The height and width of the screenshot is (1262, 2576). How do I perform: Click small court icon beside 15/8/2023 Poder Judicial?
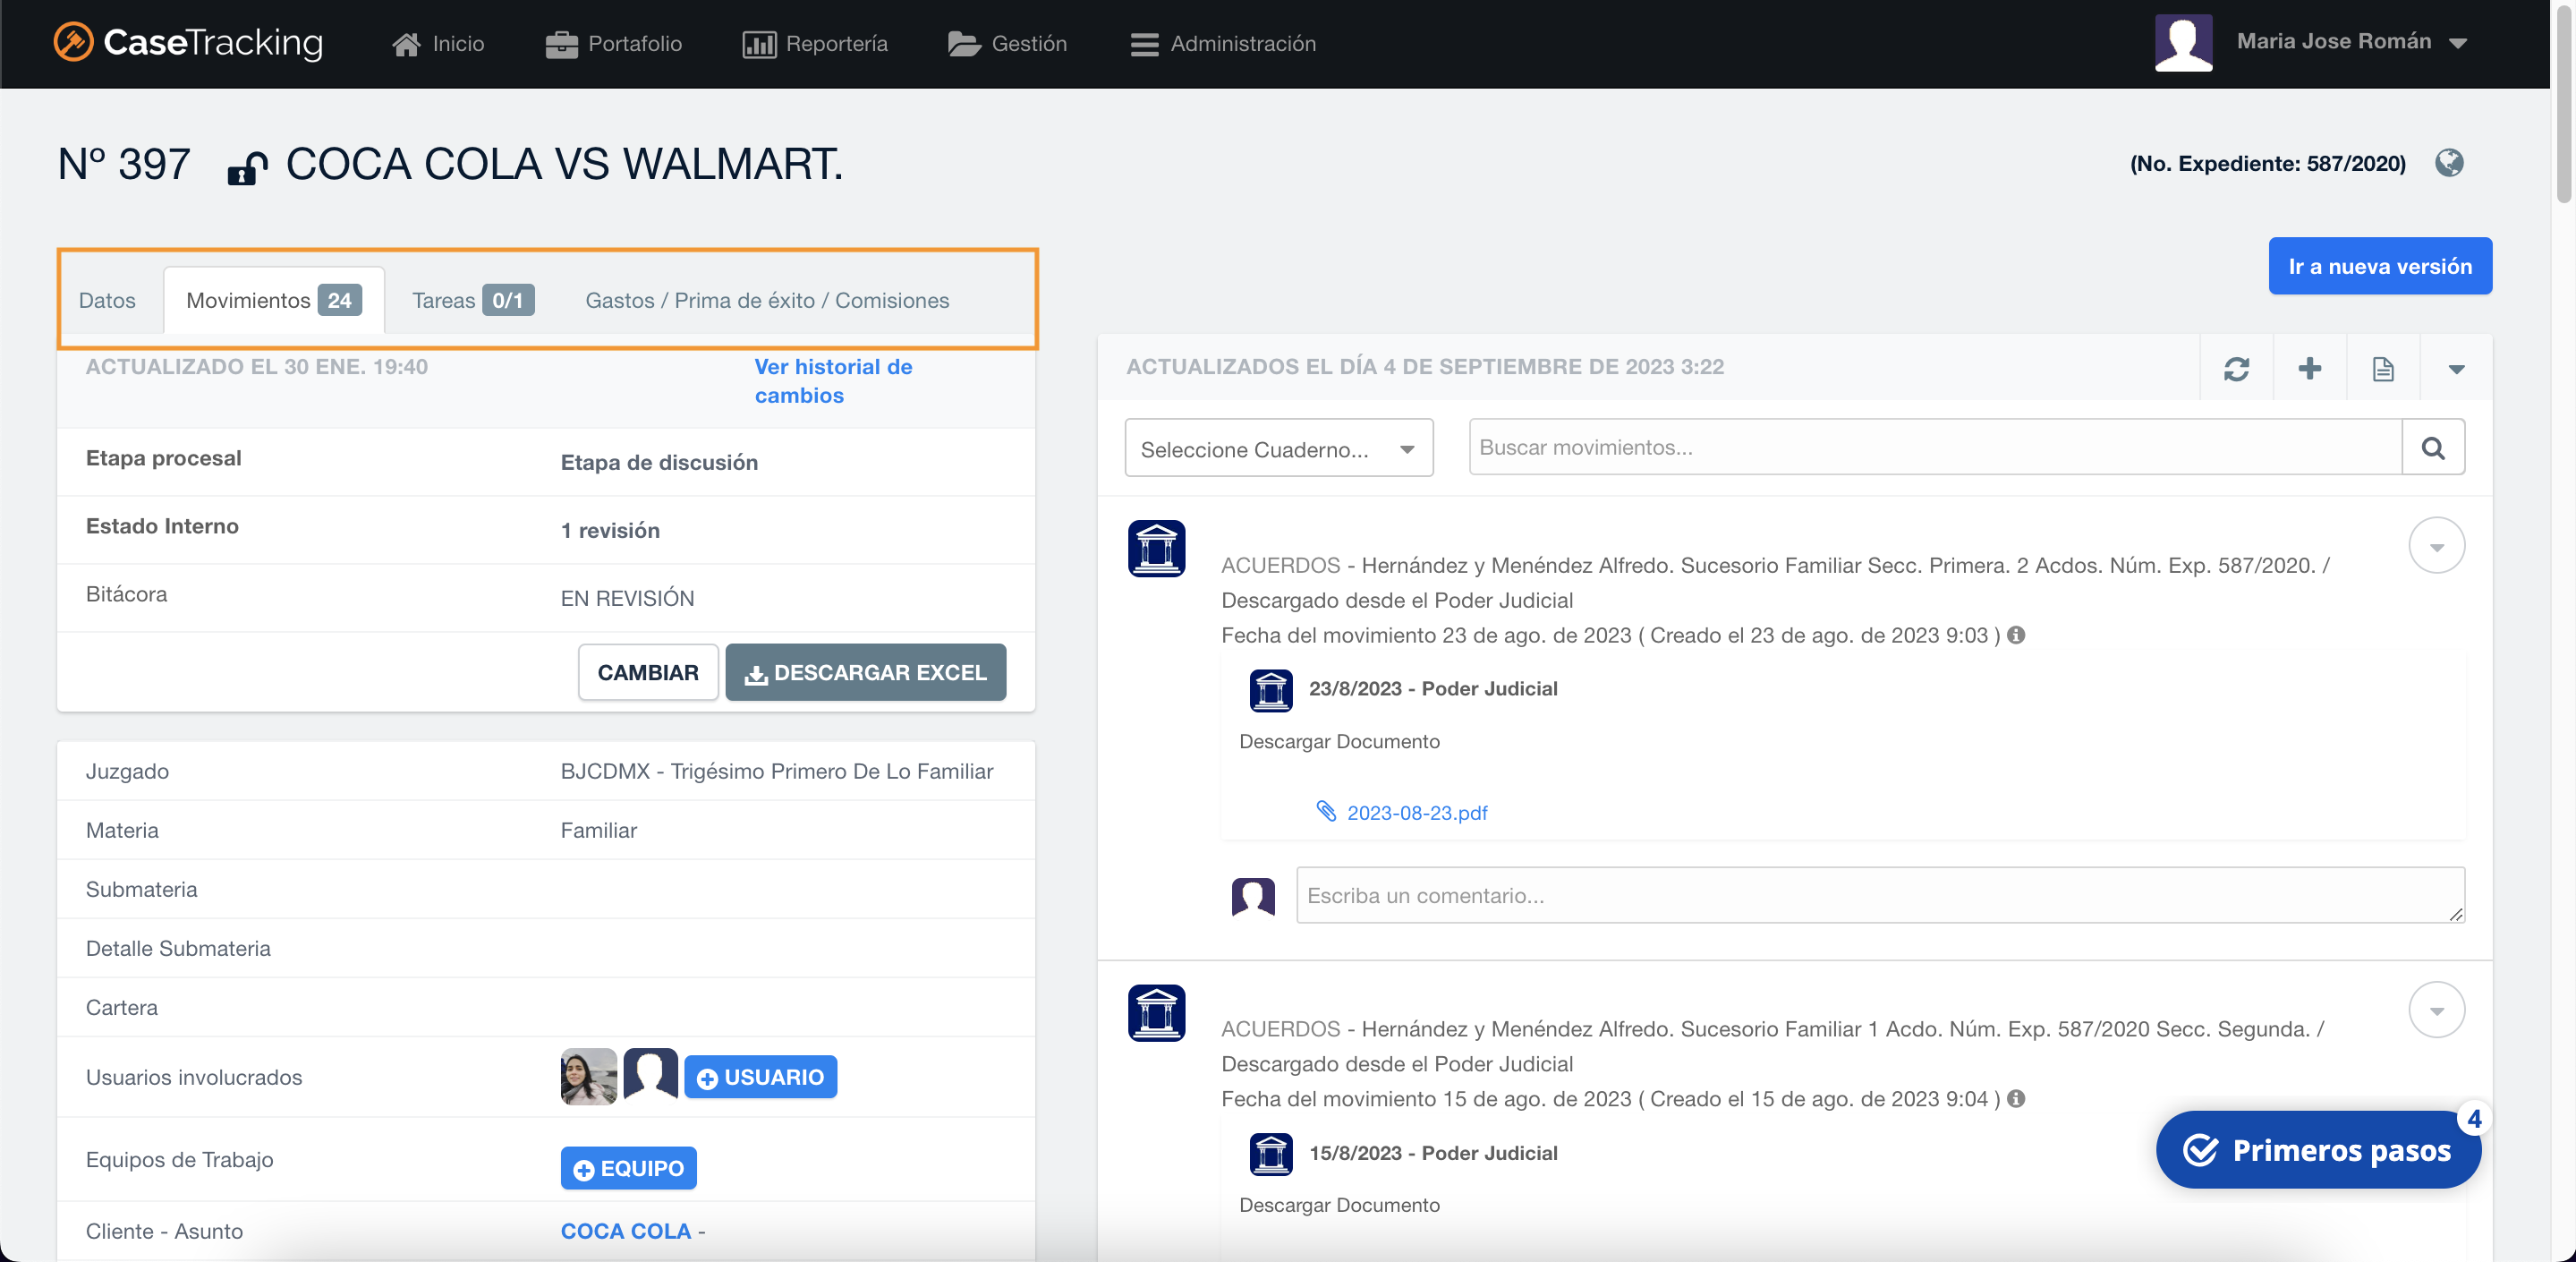[x=1271, y=1154]
